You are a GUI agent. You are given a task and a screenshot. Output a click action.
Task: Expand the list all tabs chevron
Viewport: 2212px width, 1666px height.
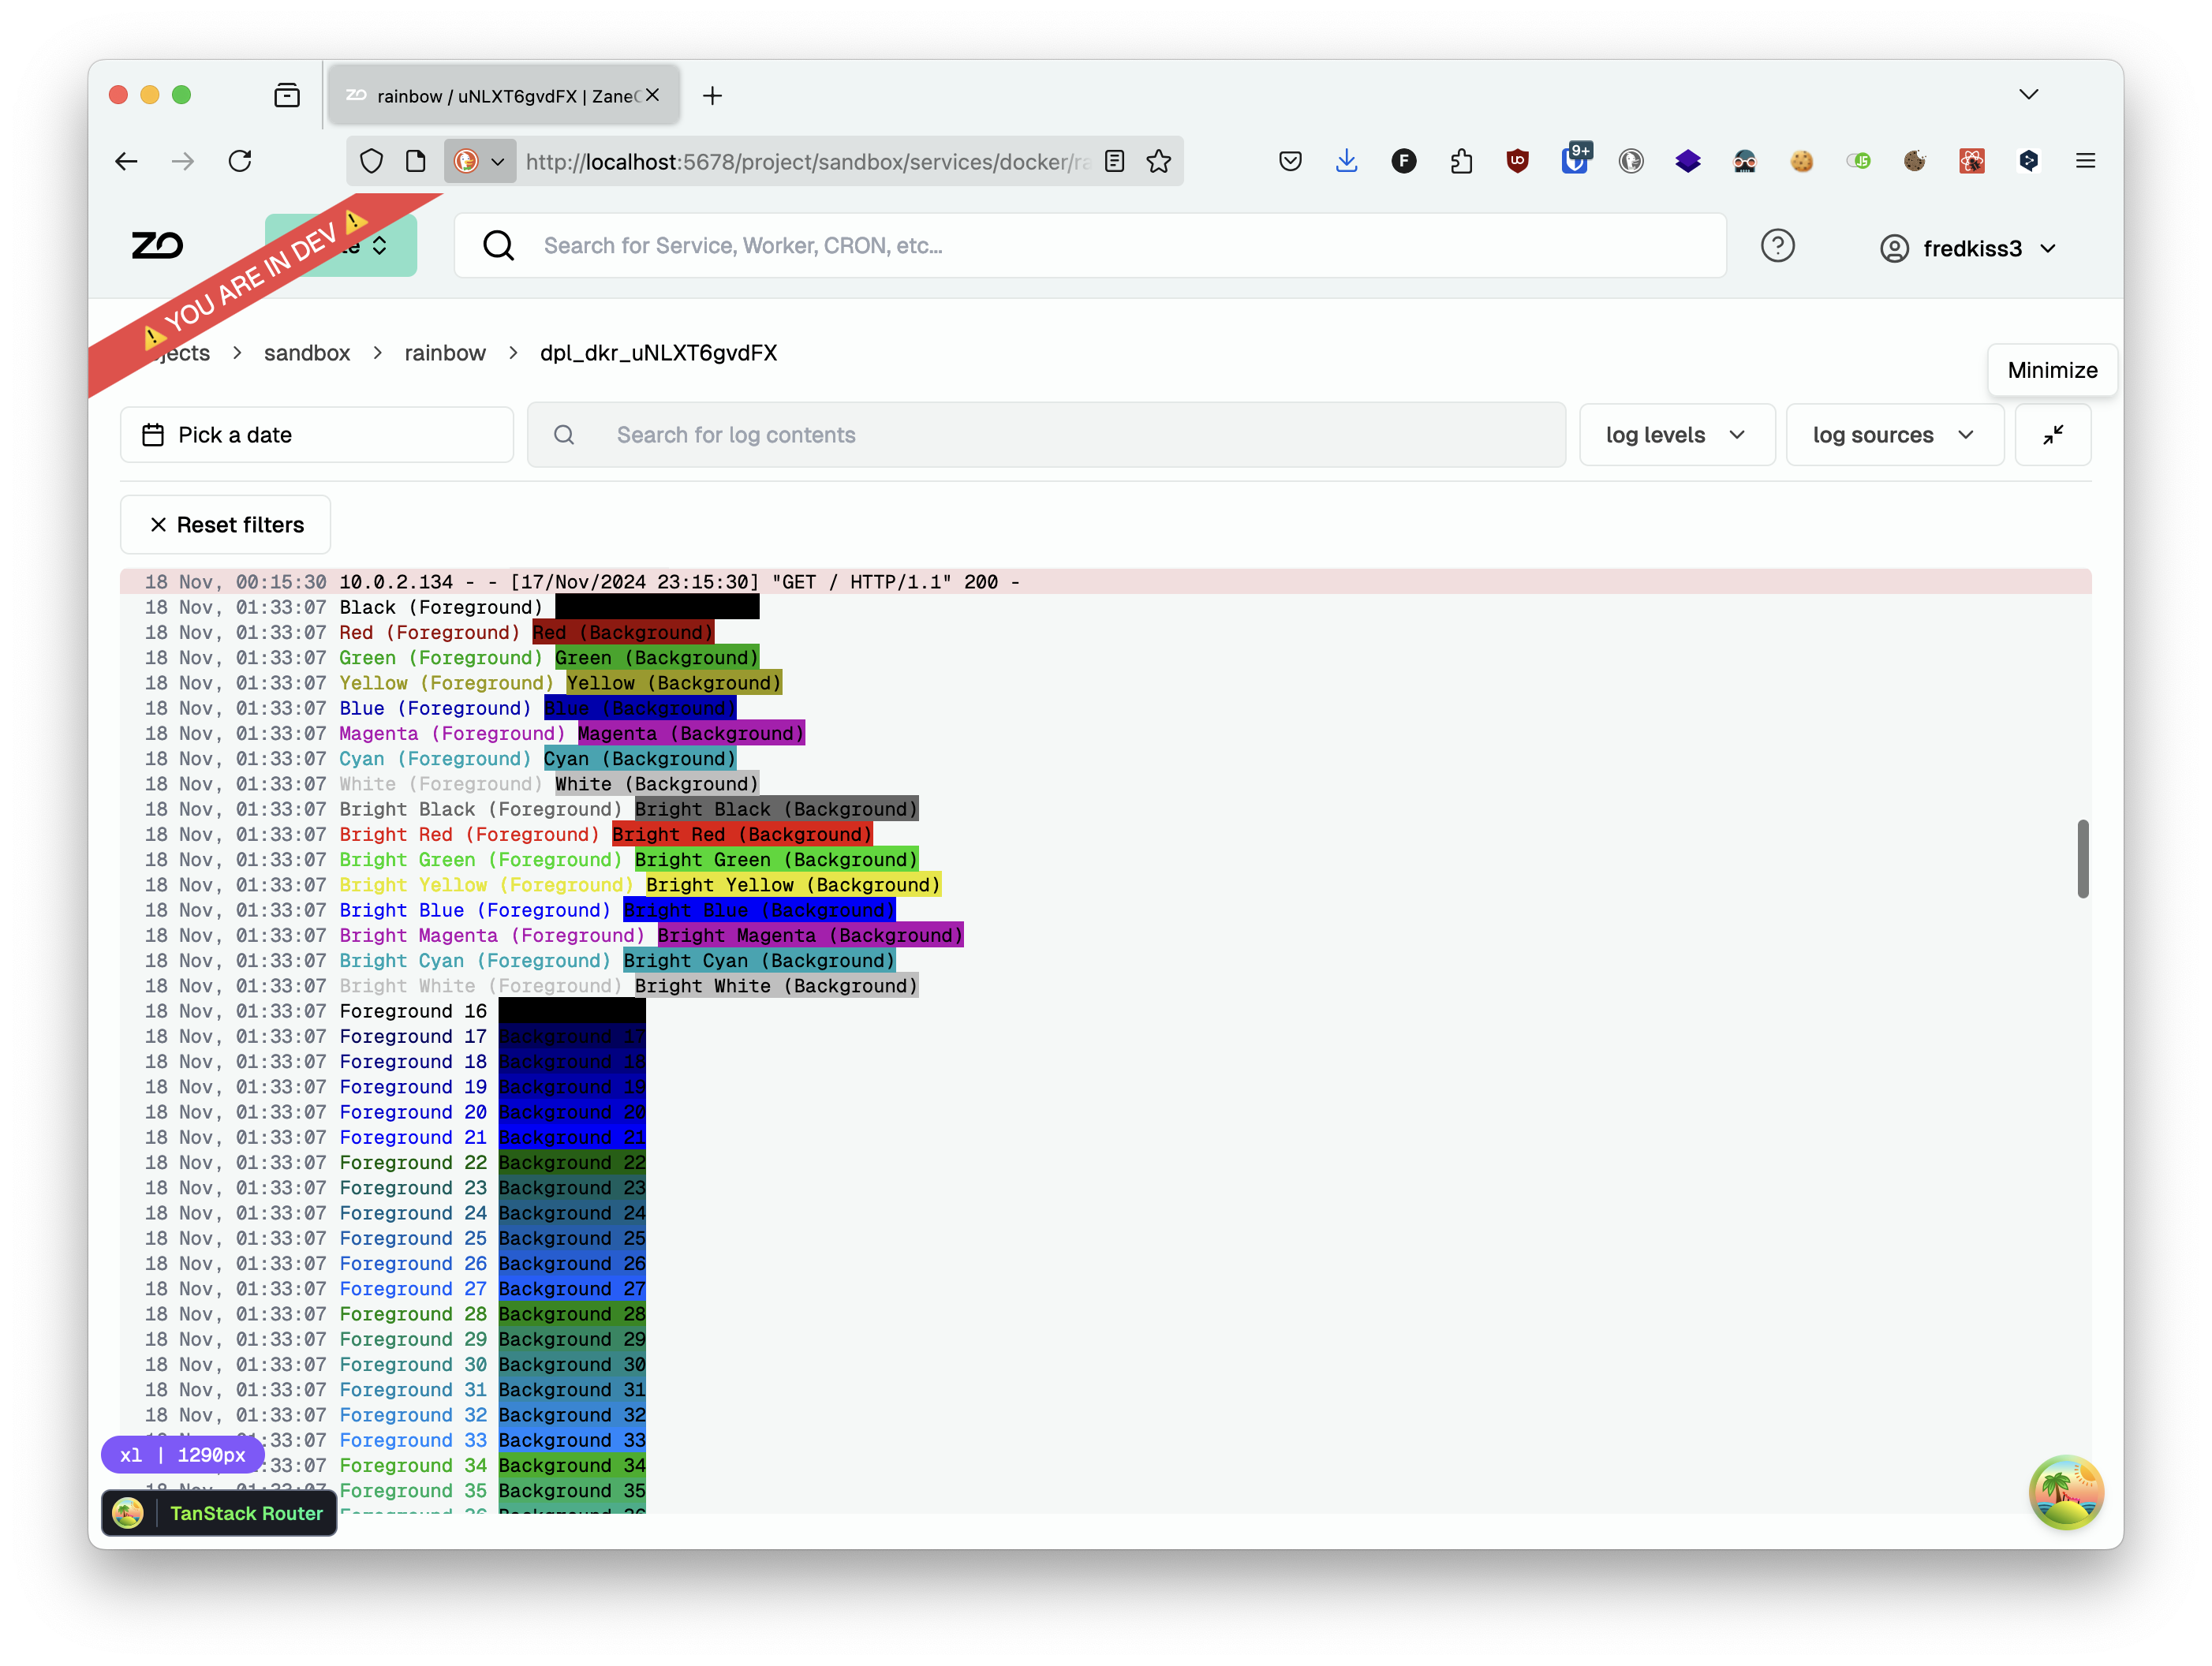2029,95
